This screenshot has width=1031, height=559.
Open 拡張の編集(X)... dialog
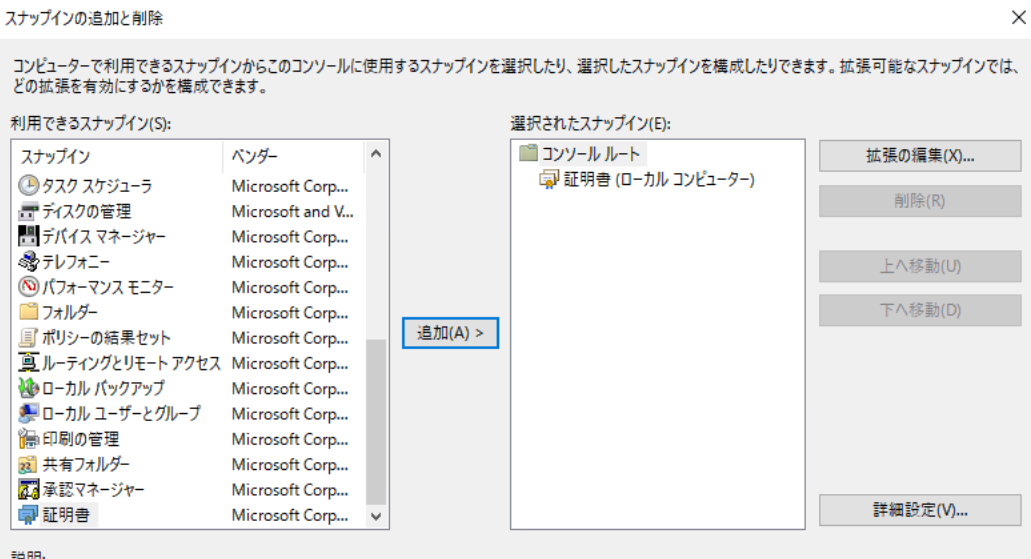919,156
